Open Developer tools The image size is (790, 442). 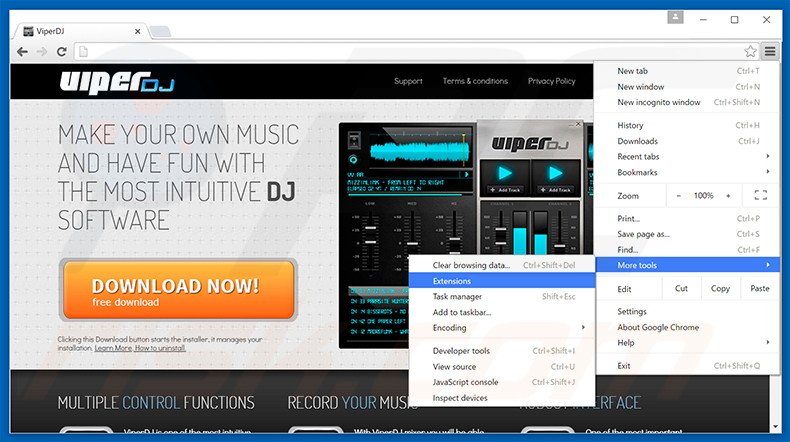click(502, 351)
